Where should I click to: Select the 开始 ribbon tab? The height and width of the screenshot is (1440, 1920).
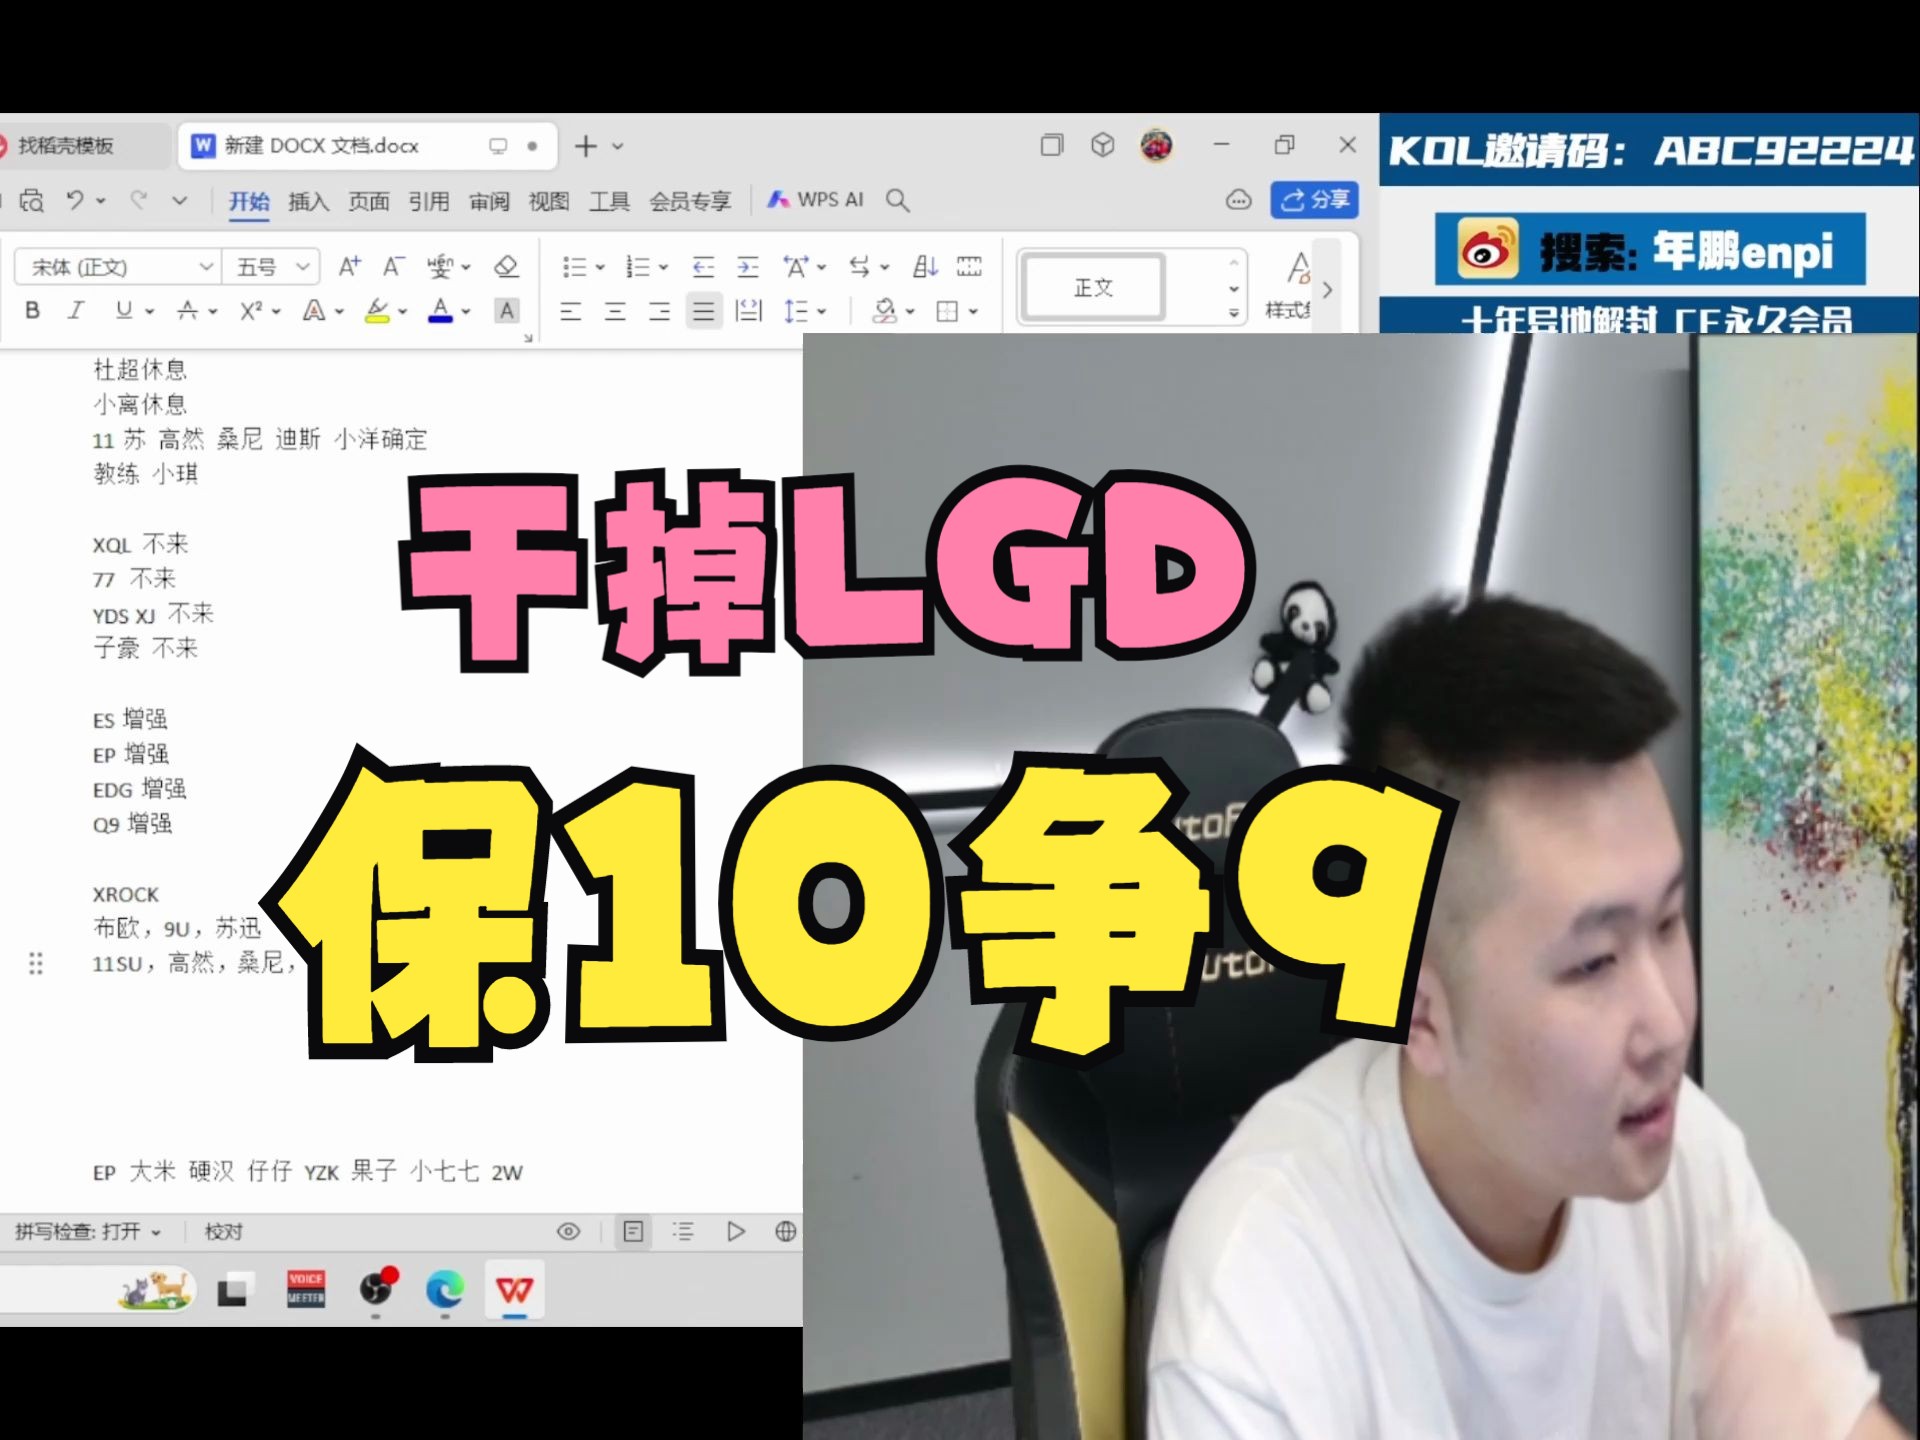coord(249,201)
